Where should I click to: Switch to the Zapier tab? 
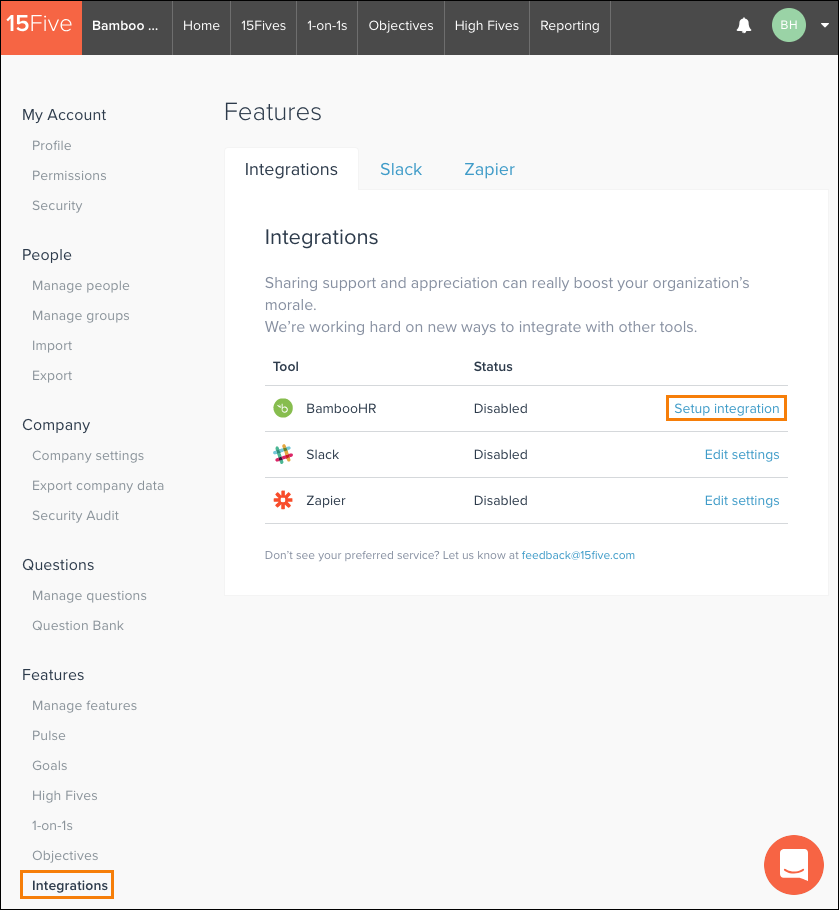point(489,169)
